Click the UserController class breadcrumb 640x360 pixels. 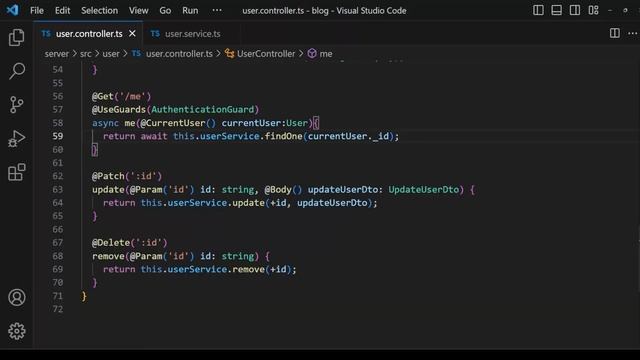click(266, 54)
